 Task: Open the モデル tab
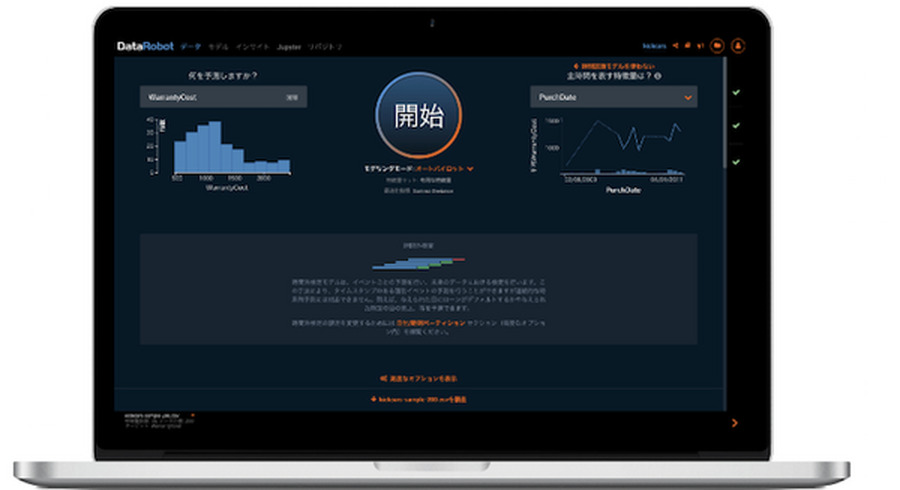click(x=218, y=46)
